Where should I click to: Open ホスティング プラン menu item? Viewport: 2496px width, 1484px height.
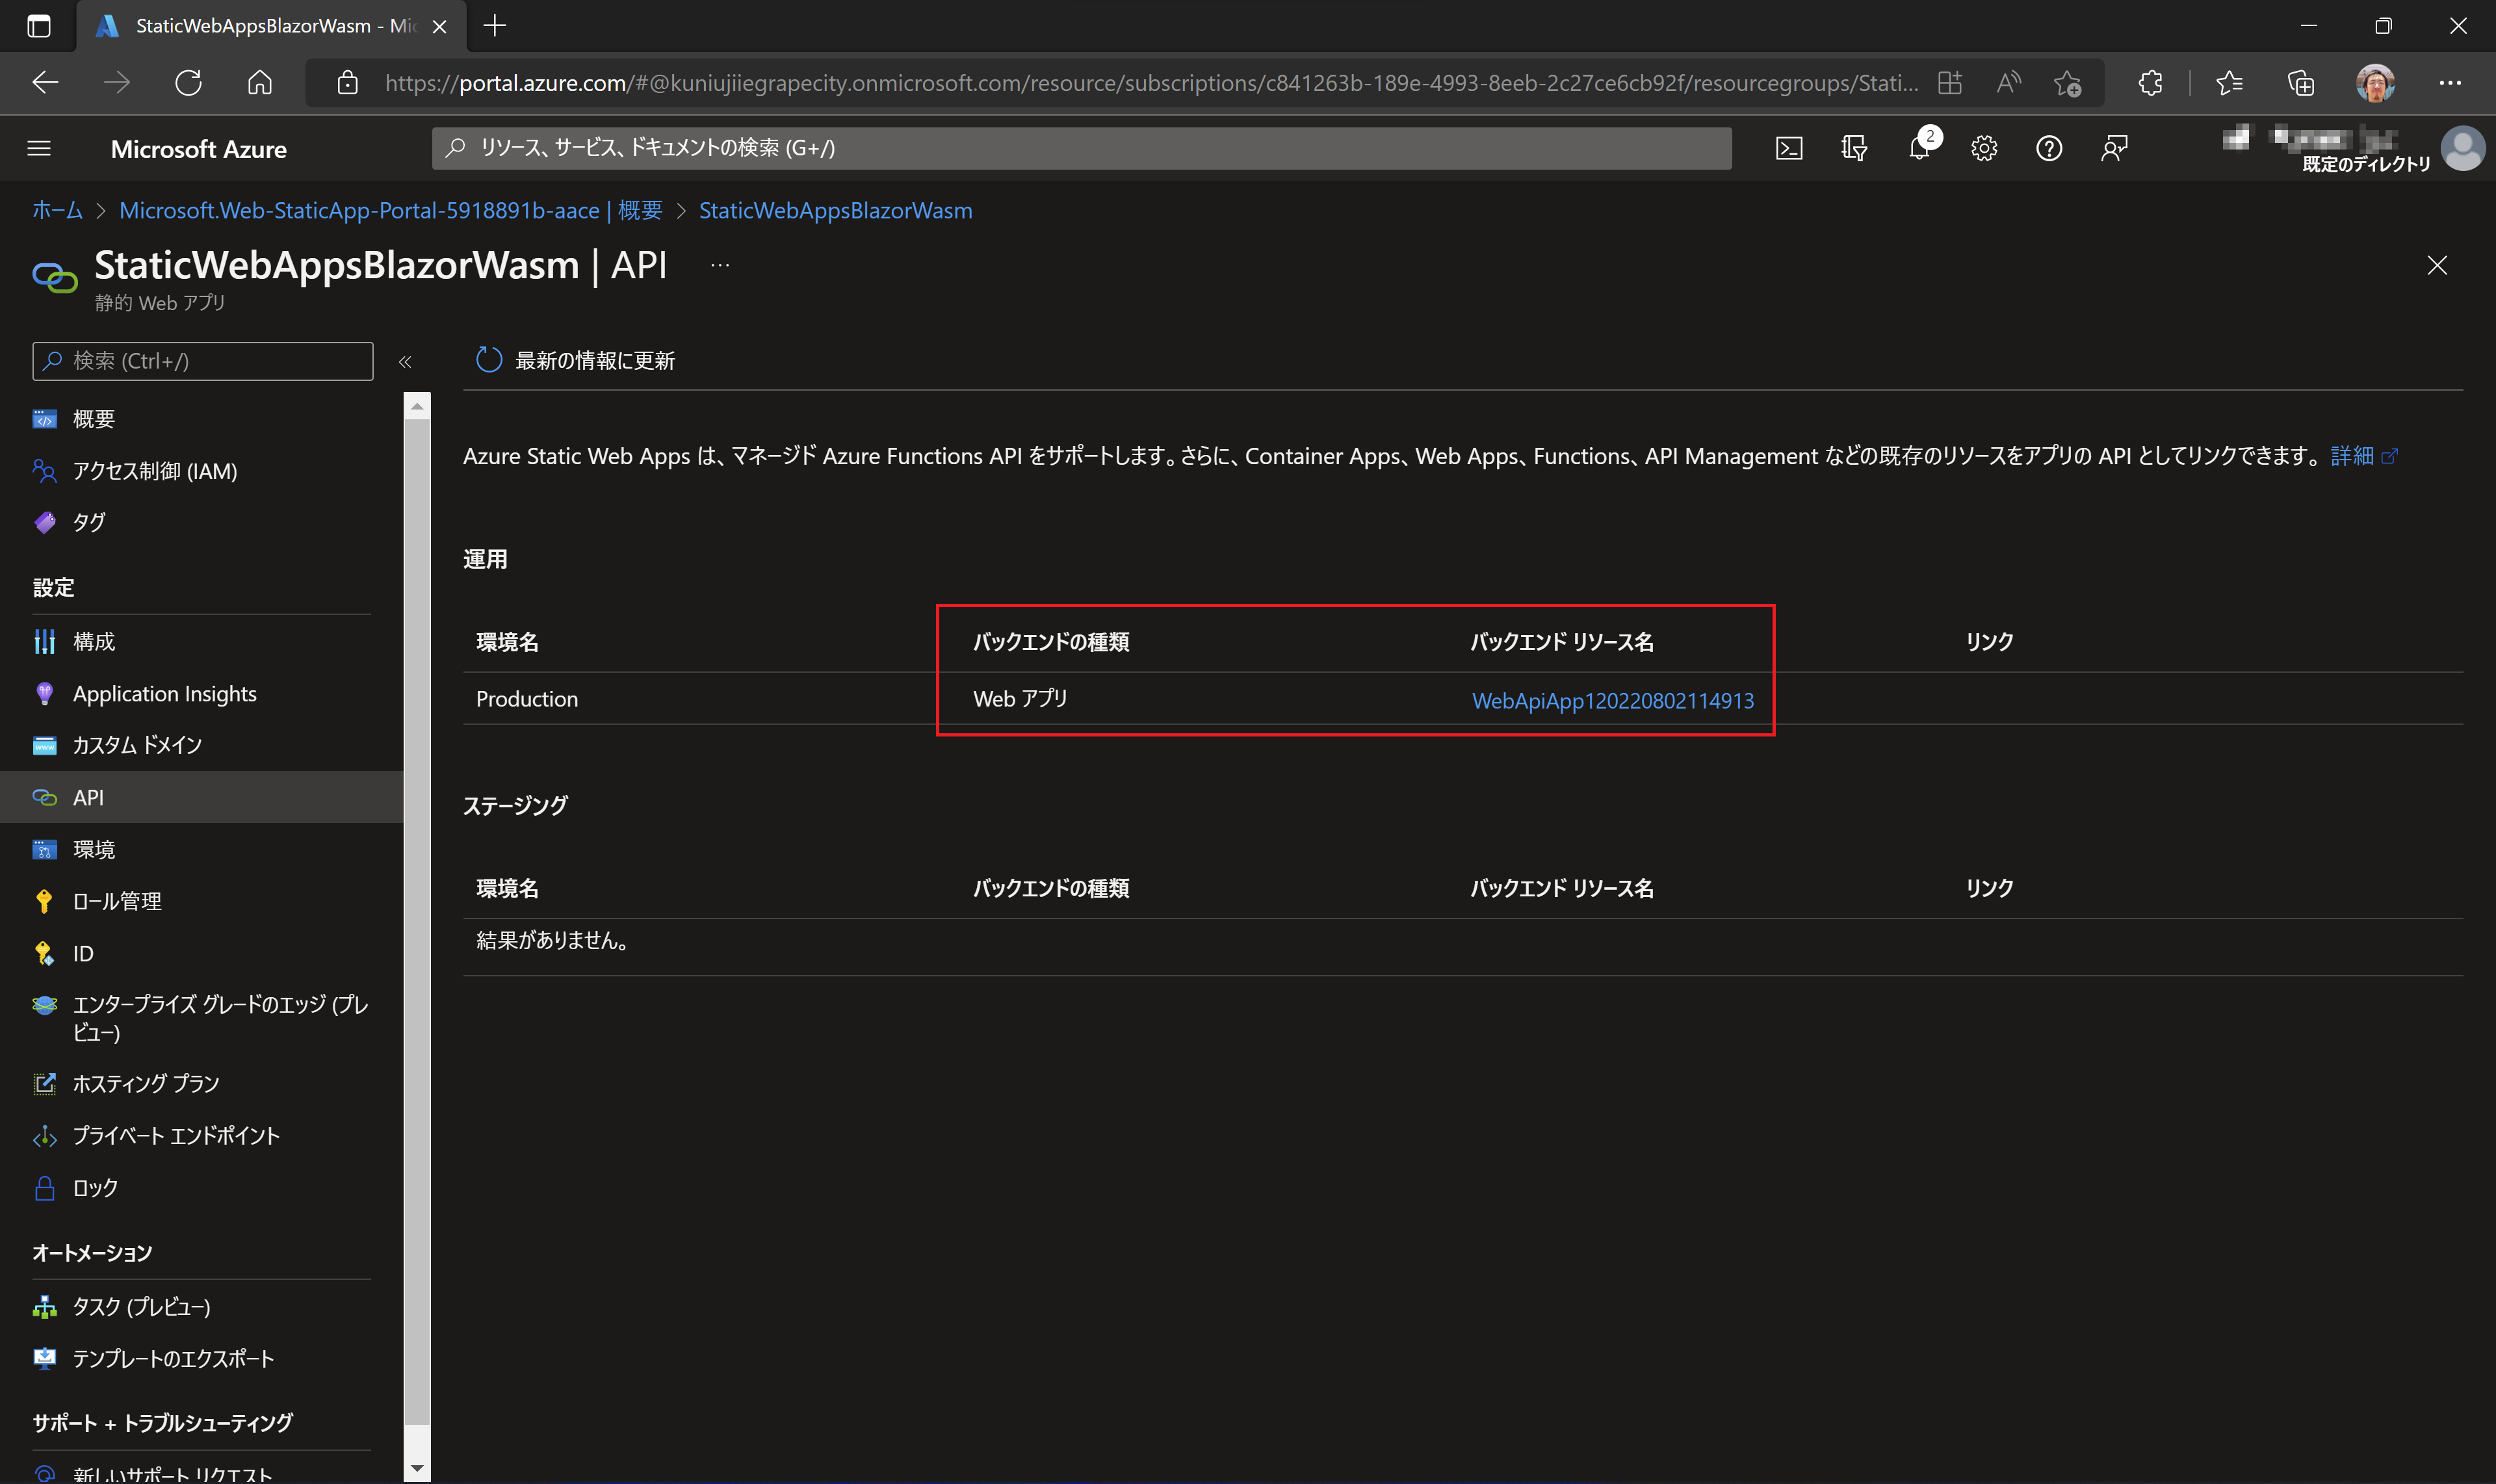pos(145,1083)
